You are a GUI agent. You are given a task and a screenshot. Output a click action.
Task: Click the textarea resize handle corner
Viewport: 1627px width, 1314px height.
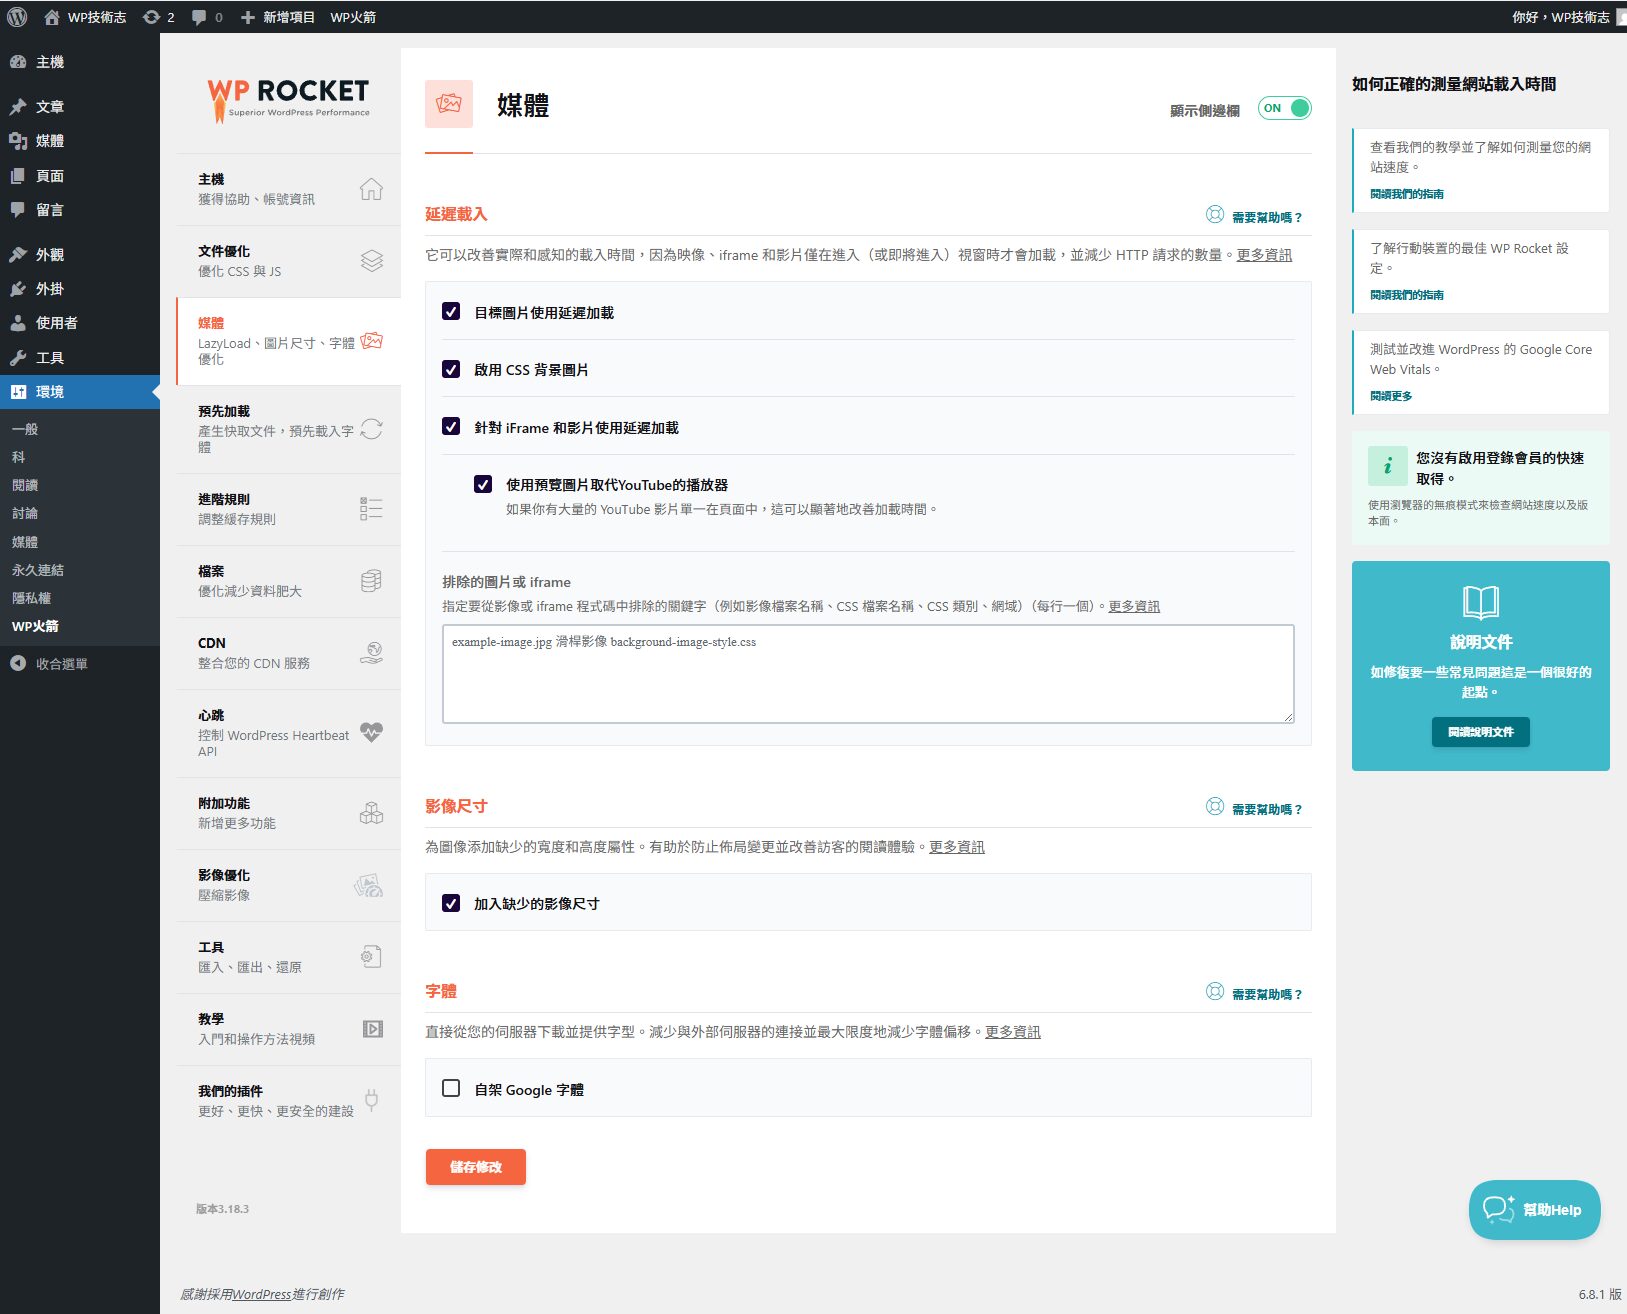(1288, 716)
